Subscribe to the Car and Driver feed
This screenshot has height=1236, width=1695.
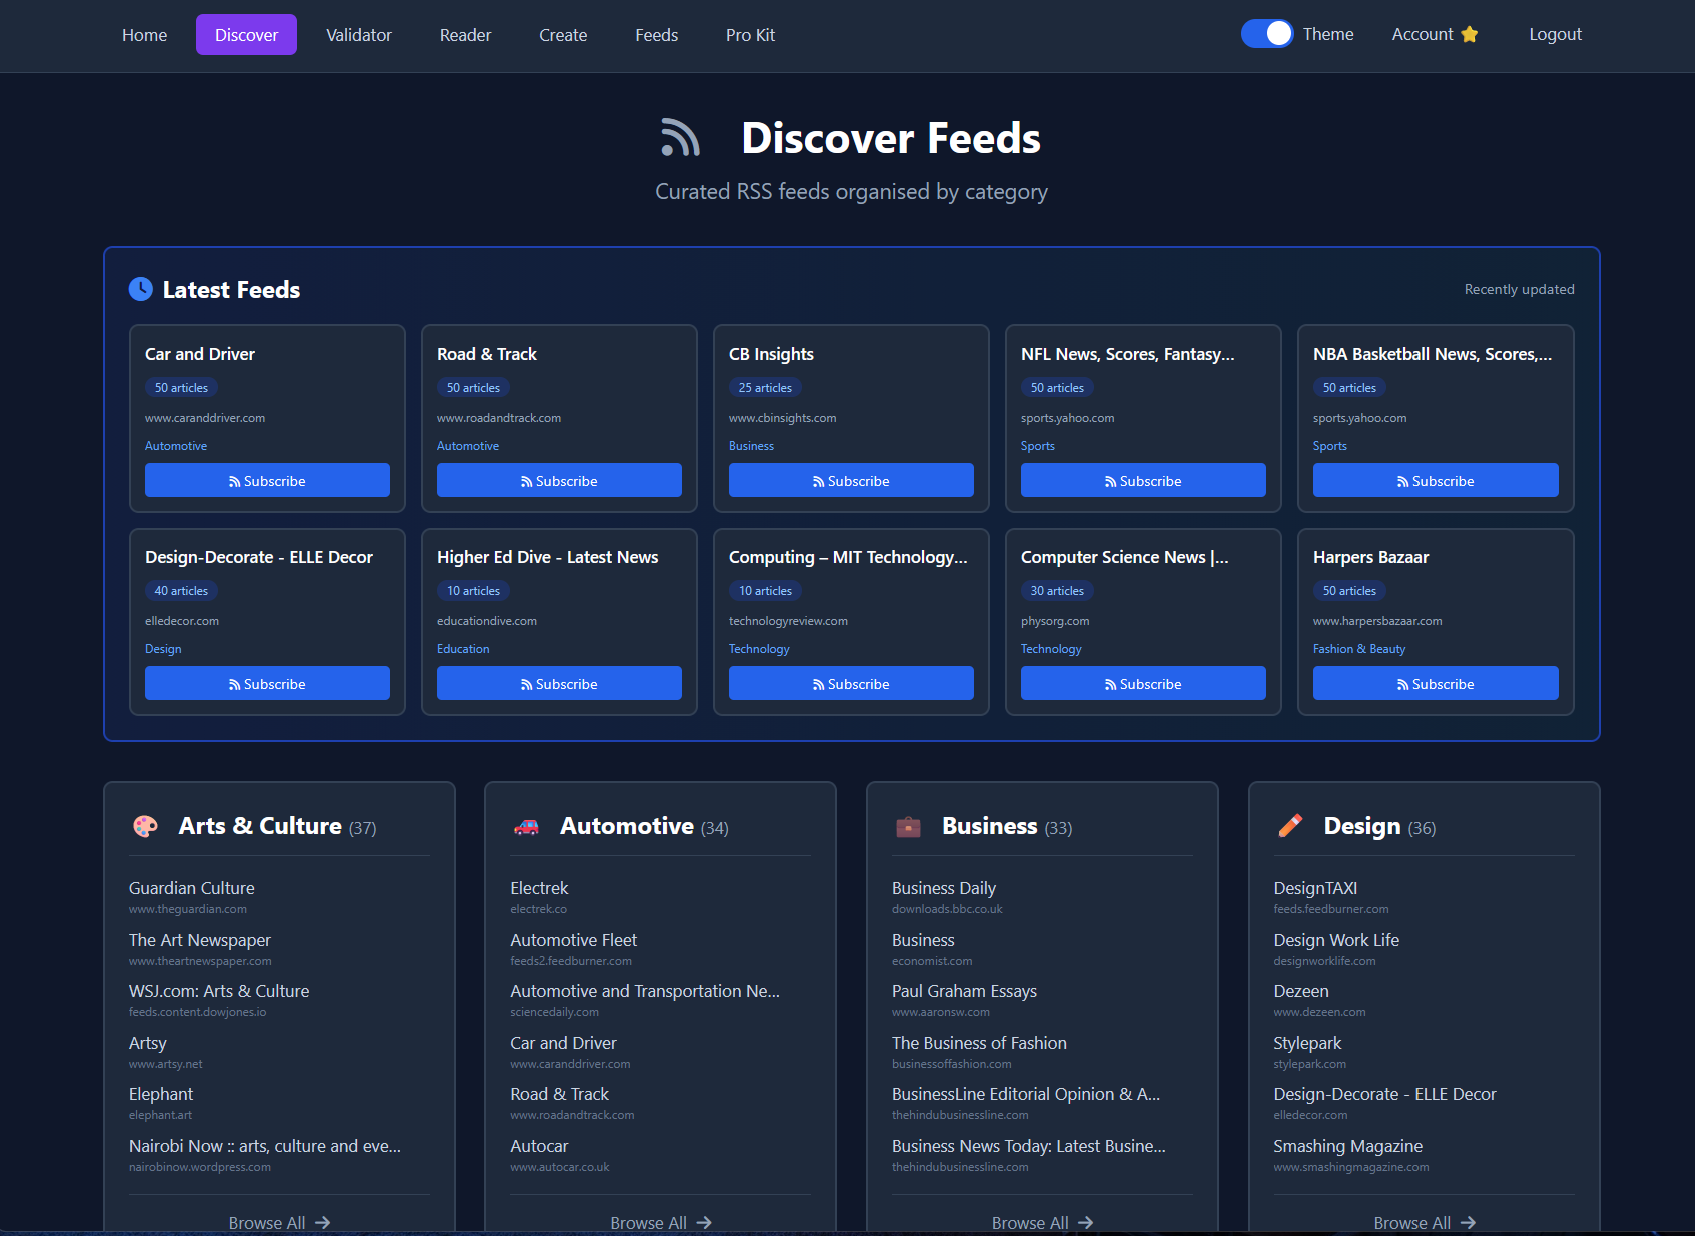point(267,480)
